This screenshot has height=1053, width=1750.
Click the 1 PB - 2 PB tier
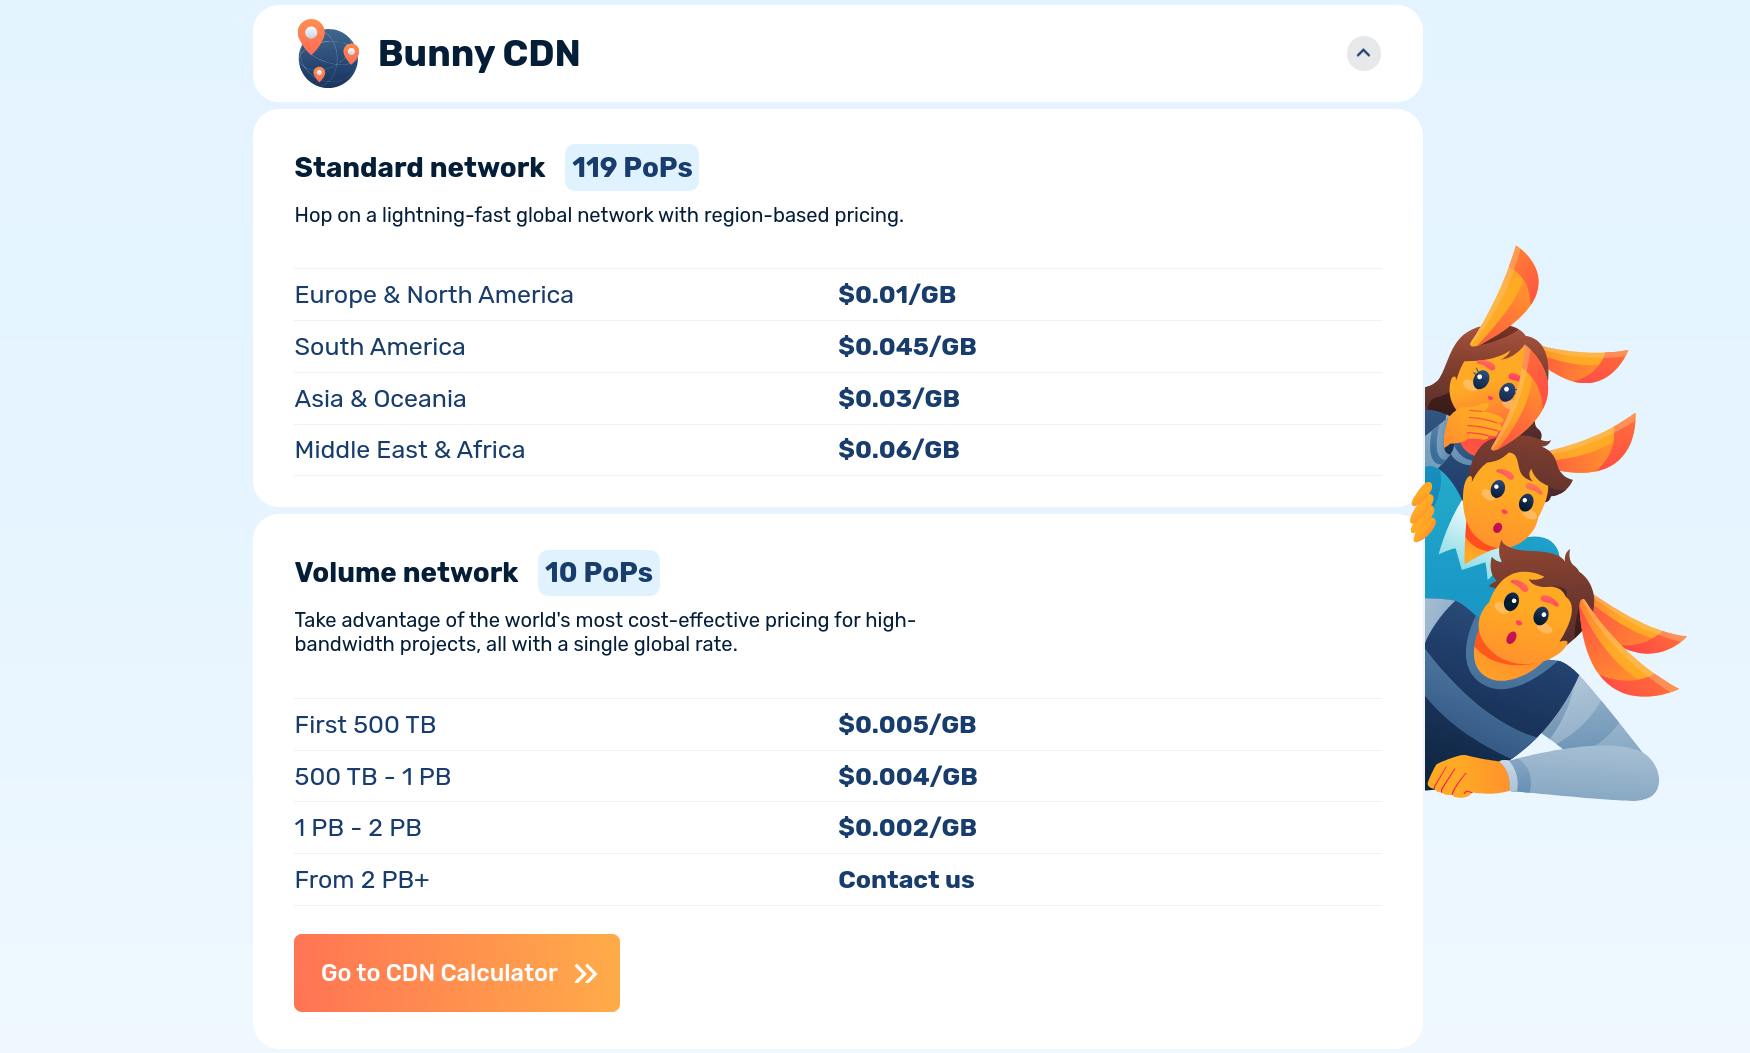(357, 828)
